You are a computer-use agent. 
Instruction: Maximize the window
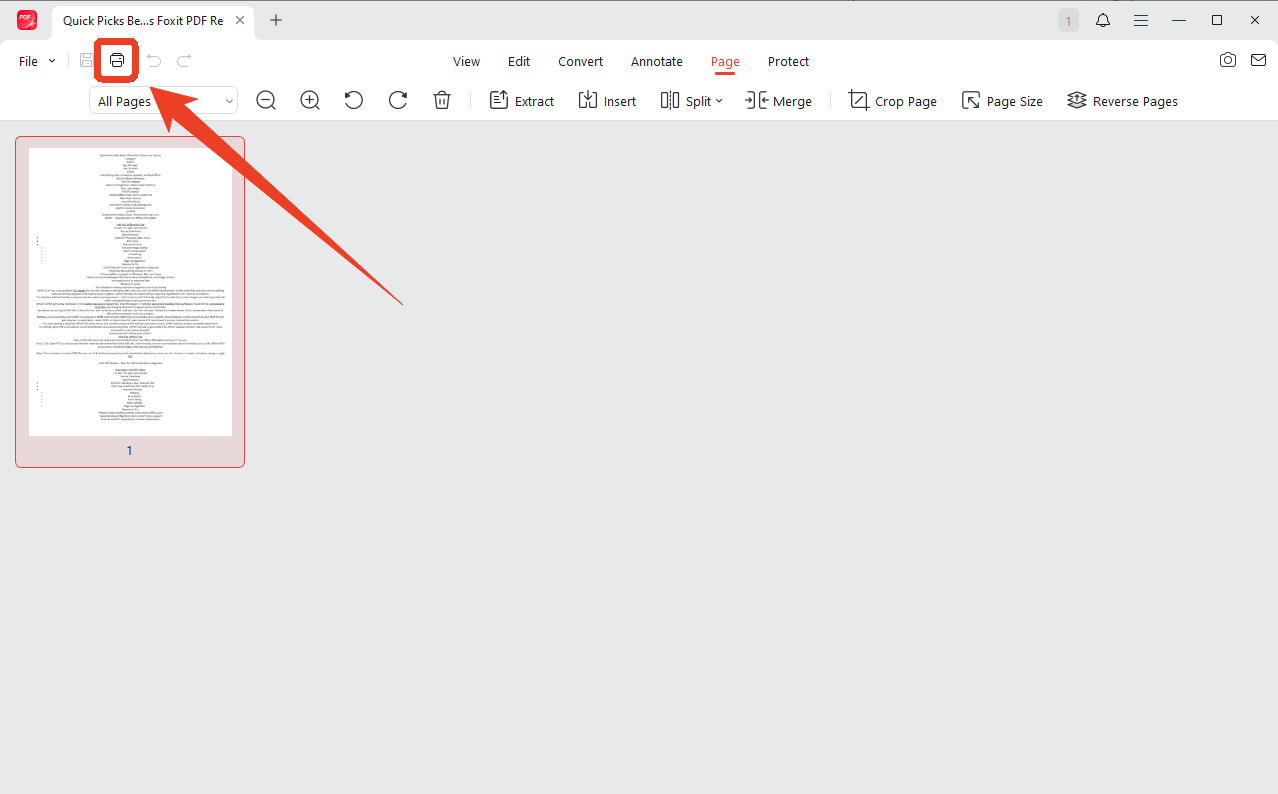[1217, 20]
